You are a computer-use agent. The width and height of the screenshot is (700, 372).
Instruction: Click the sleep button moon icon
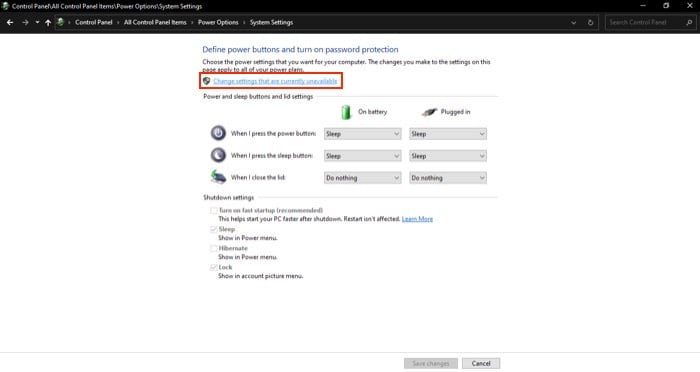tap(218, 155)
